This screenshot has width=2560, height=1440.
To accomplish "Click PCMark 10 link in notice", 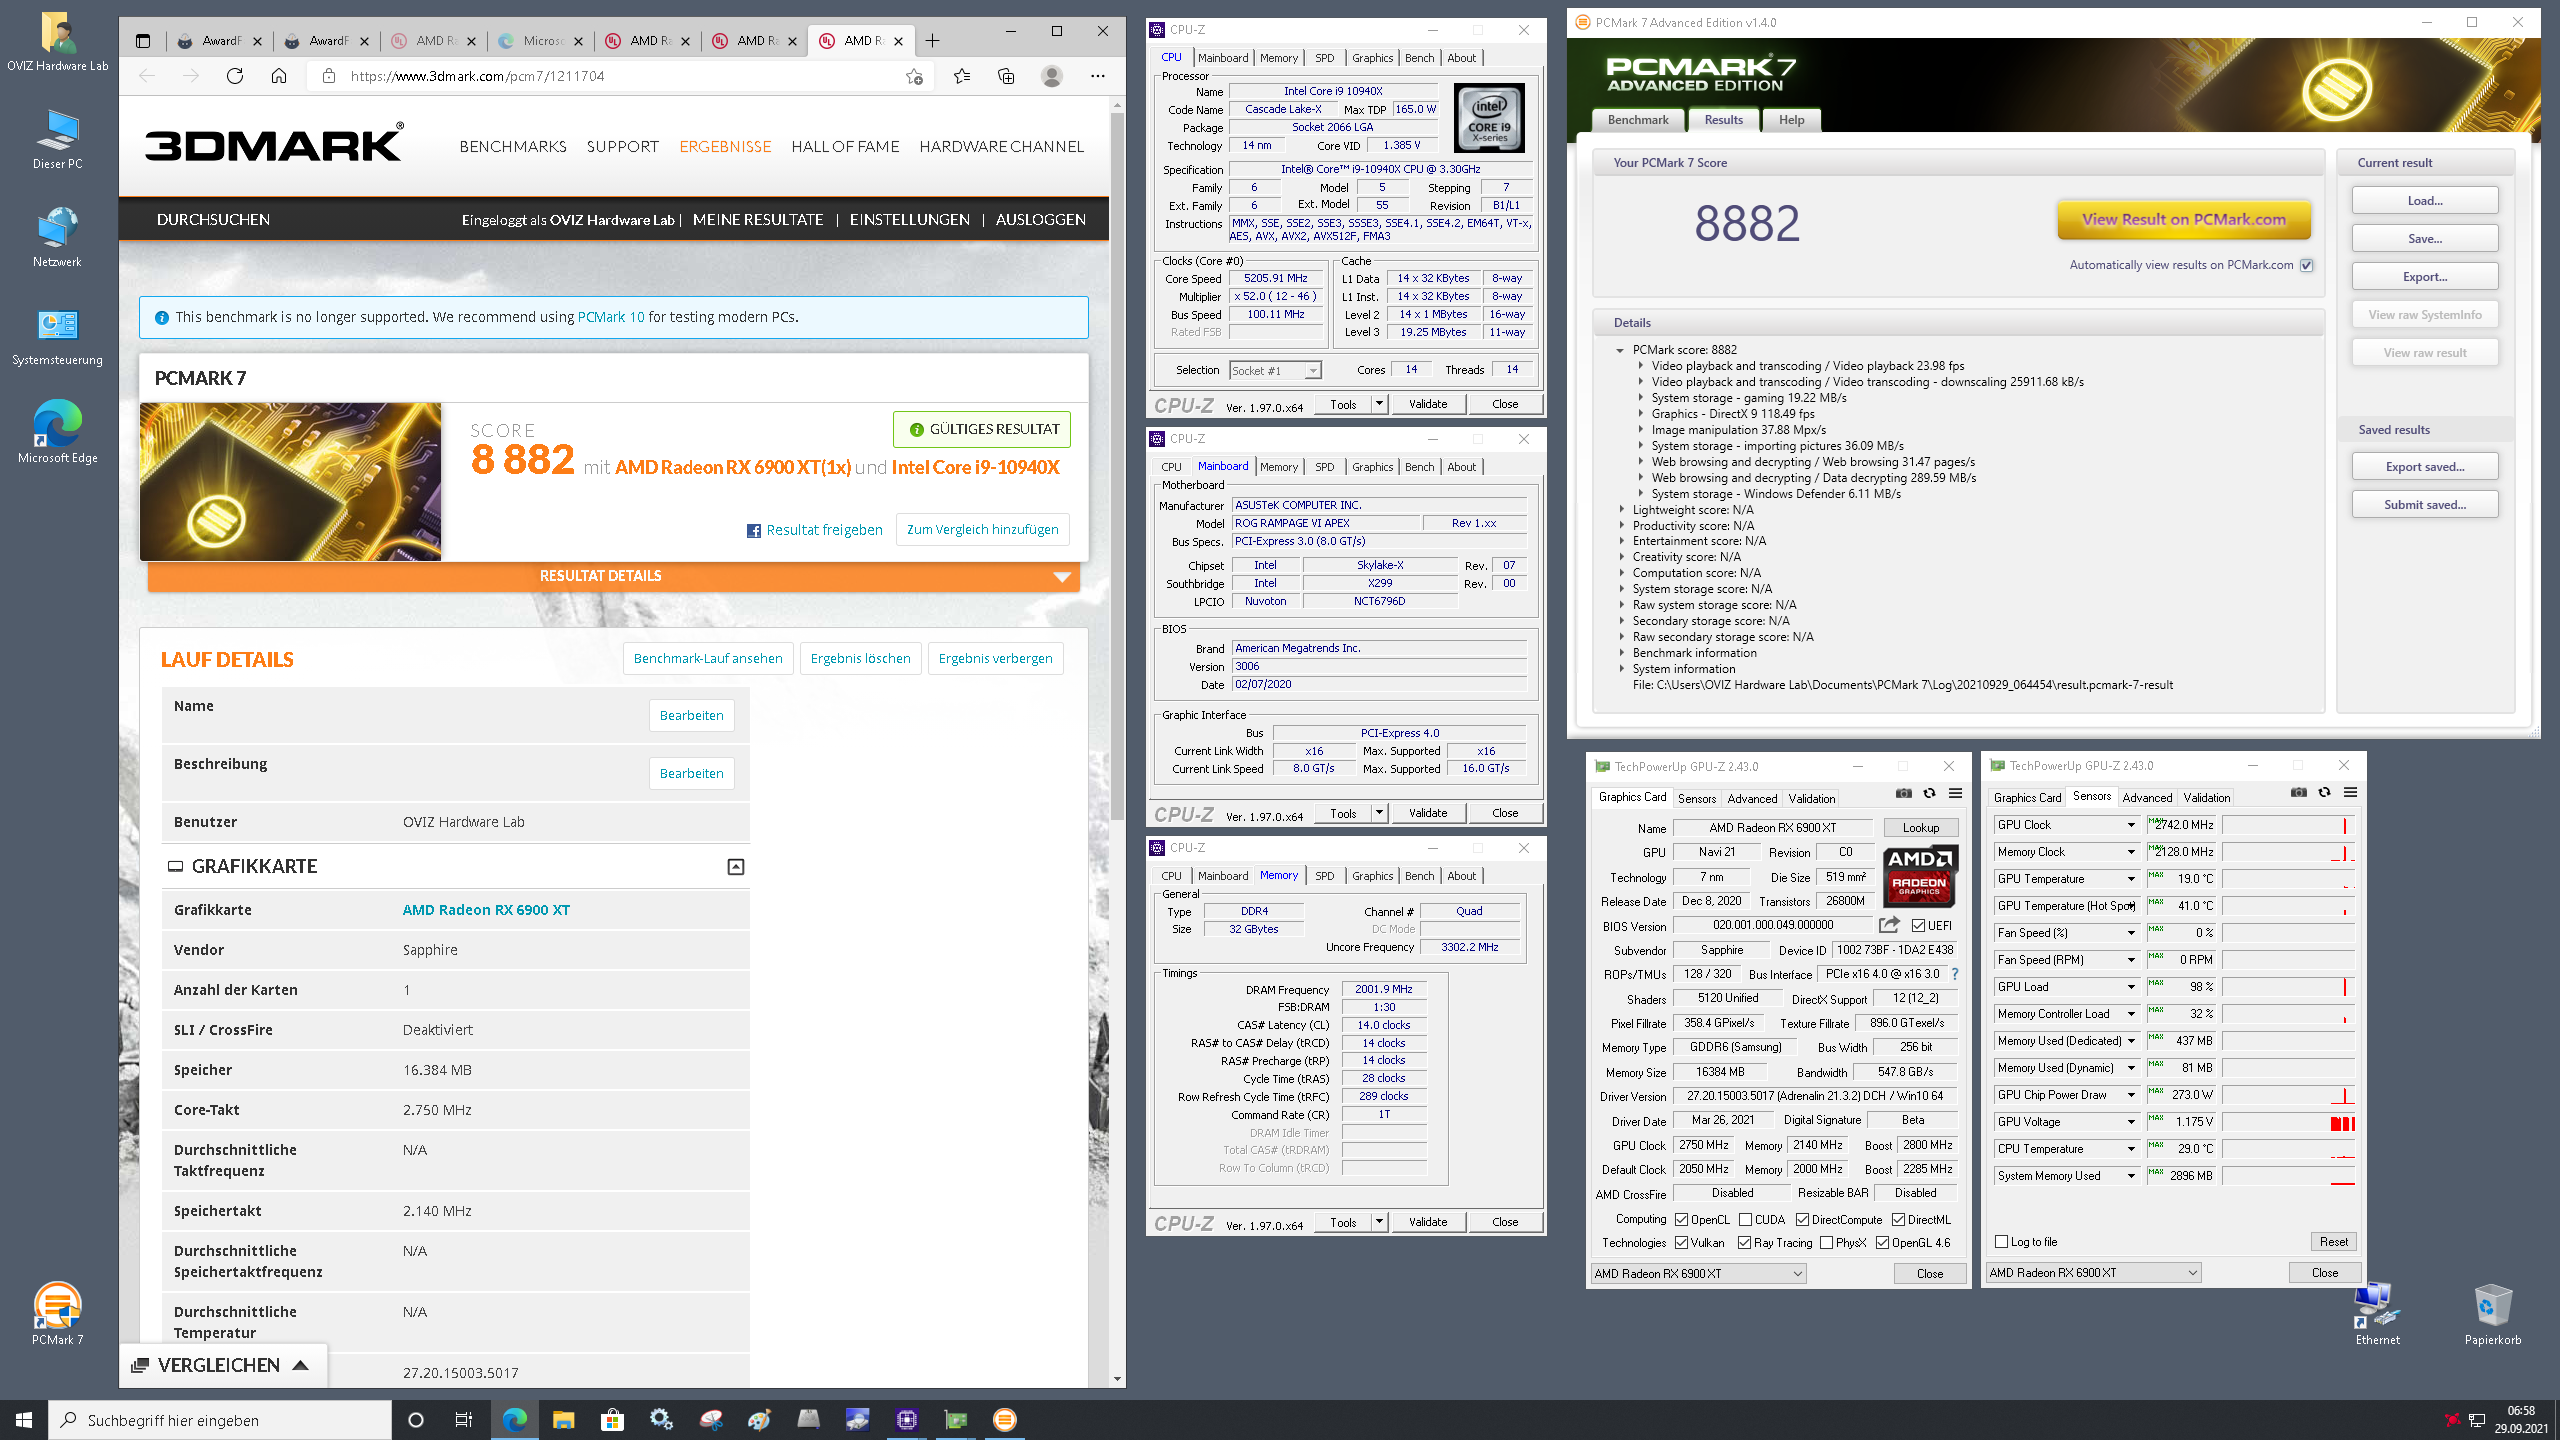I will tap(611, 317).
